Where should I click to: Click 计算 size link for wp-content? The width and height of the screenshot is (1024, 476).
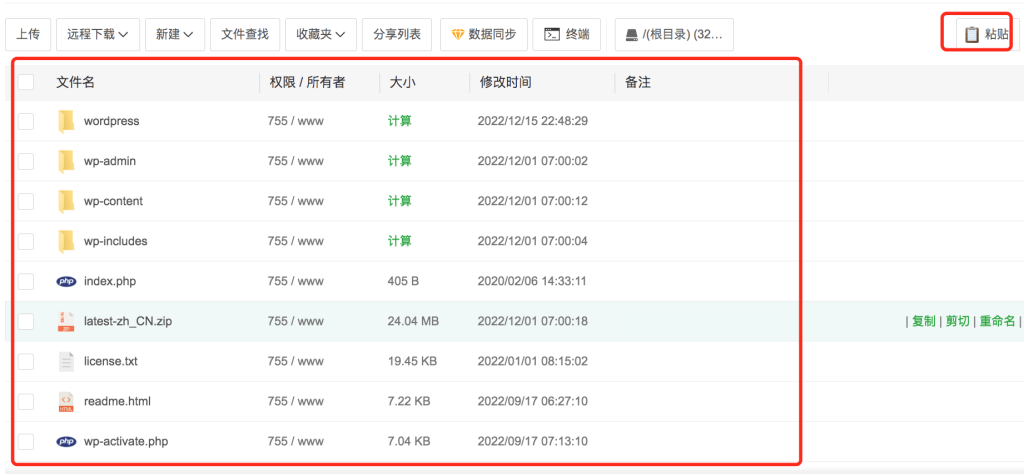(x=400, y=201)
